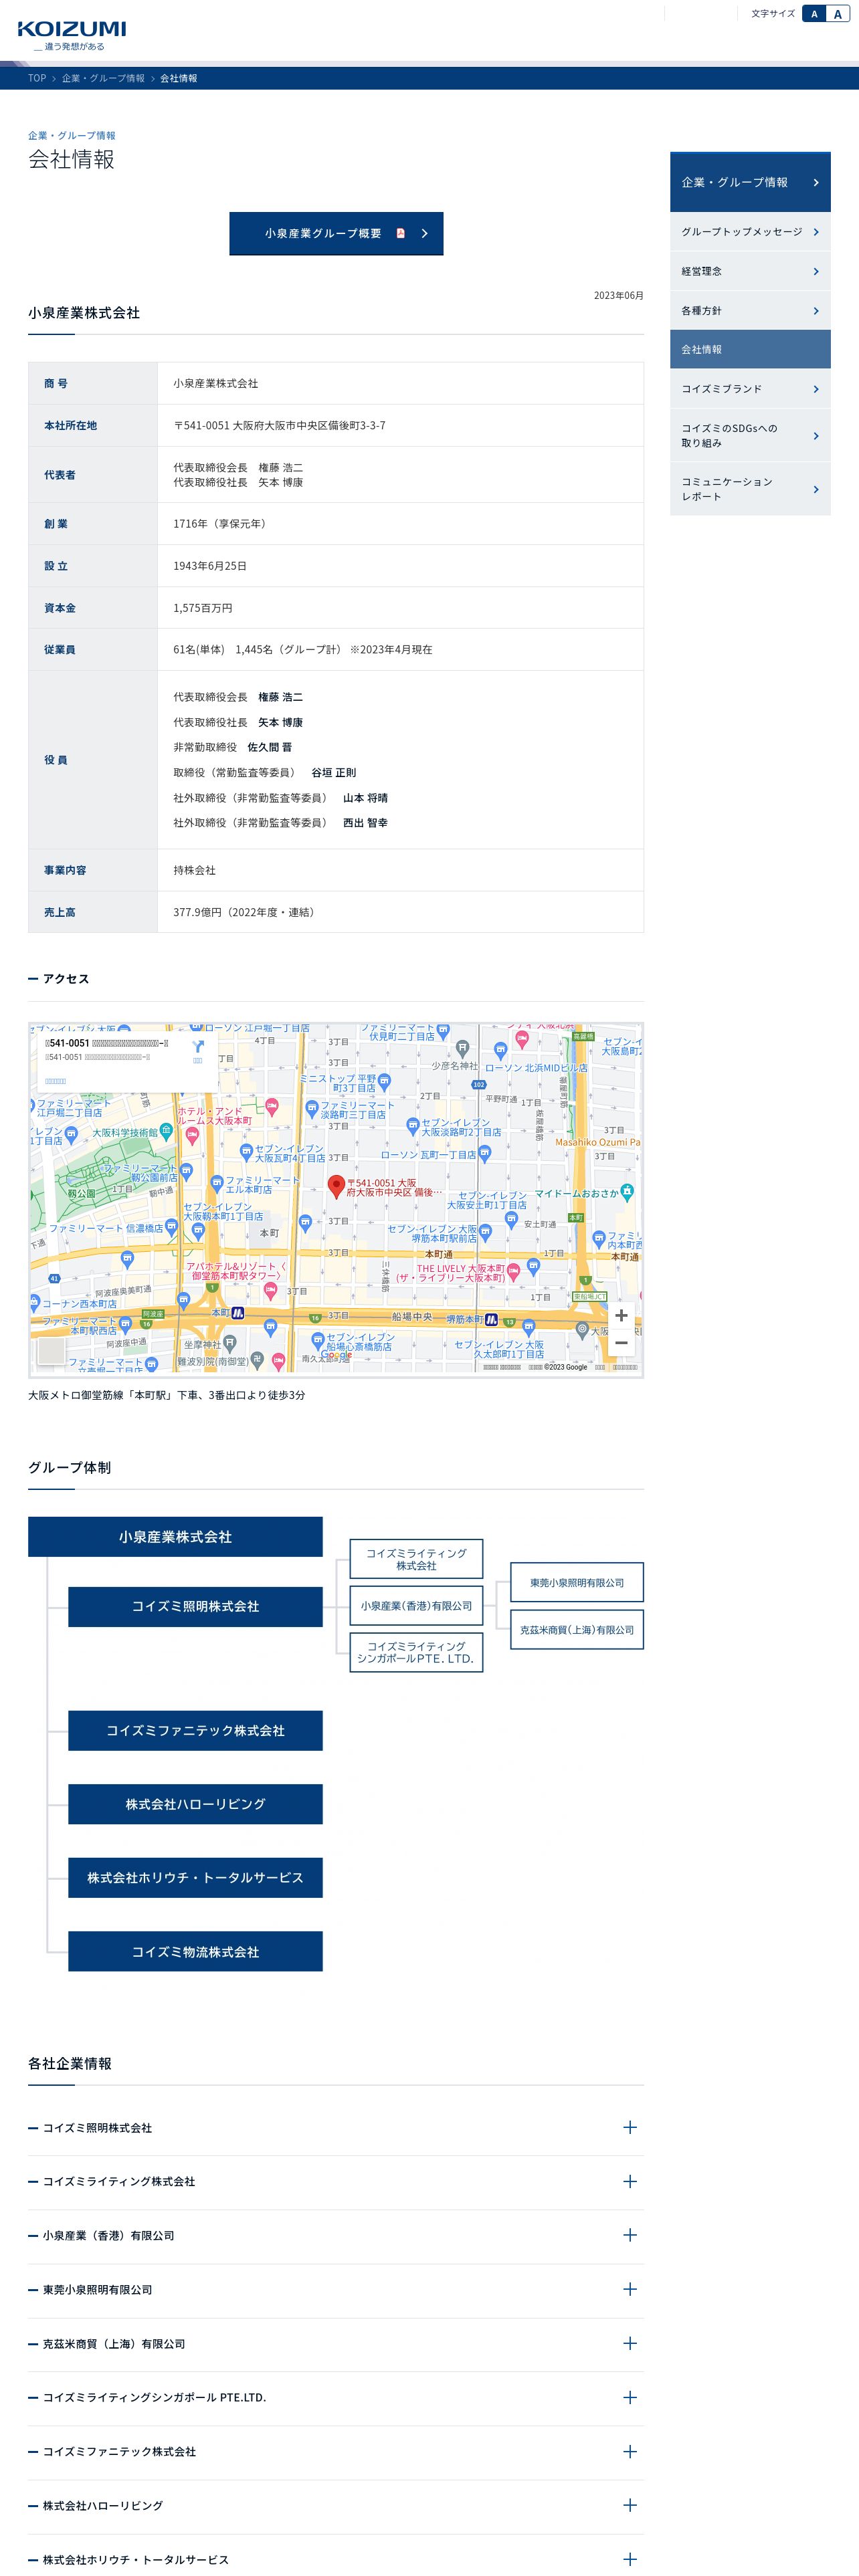Open コミュニケーションレポート sidebar item
This screenshot has height=2576, width=859.
[750, 489]
